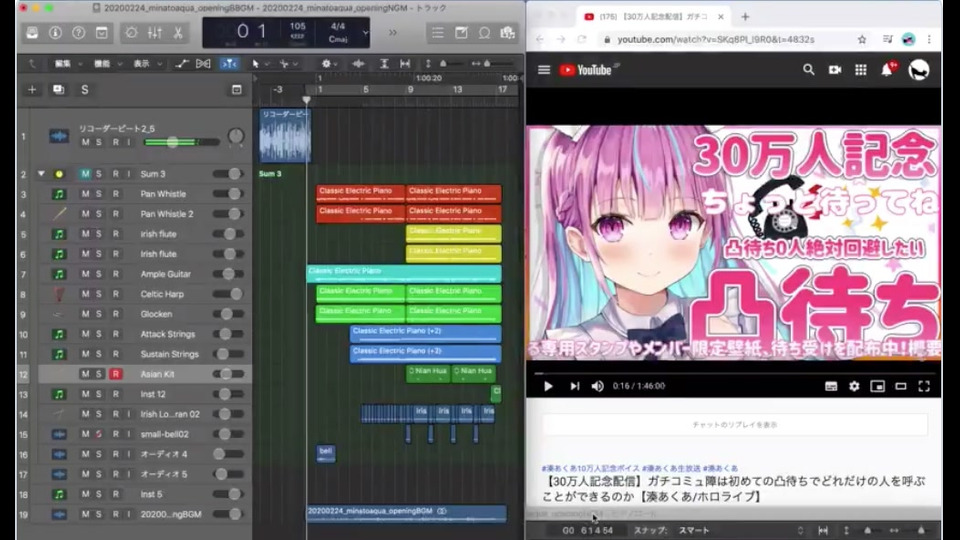Open the 編集 edit dropdown menu
The height and width of the screenshot is (540, 960).
point(66,64)
